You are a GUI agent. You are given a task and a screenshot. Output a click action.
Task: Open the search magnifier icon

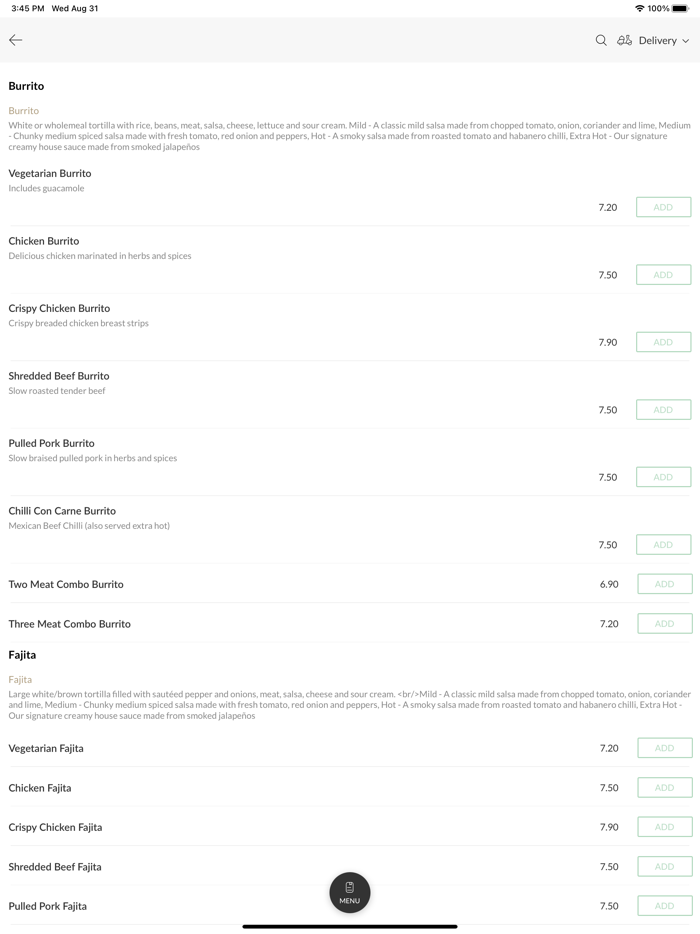601,40
